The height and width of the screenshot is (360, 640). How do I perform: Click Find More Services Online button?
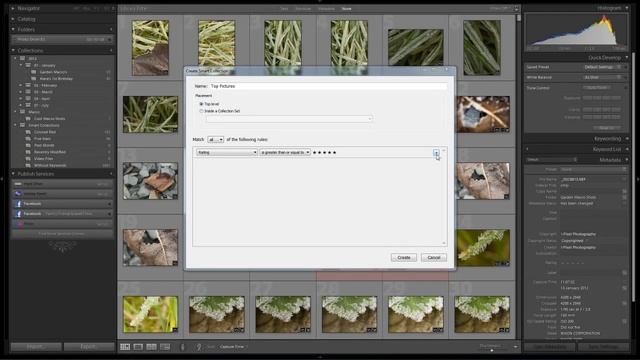tap(62, 233)
